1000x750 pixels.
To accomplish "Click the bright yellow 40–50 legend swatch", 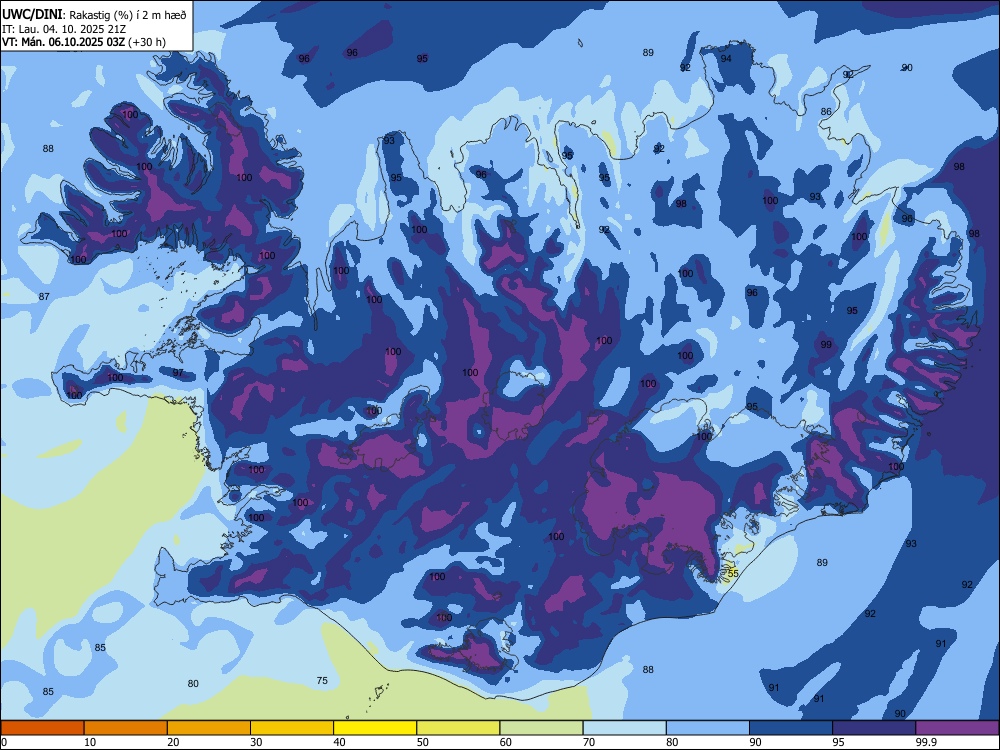I will point(375,728).
